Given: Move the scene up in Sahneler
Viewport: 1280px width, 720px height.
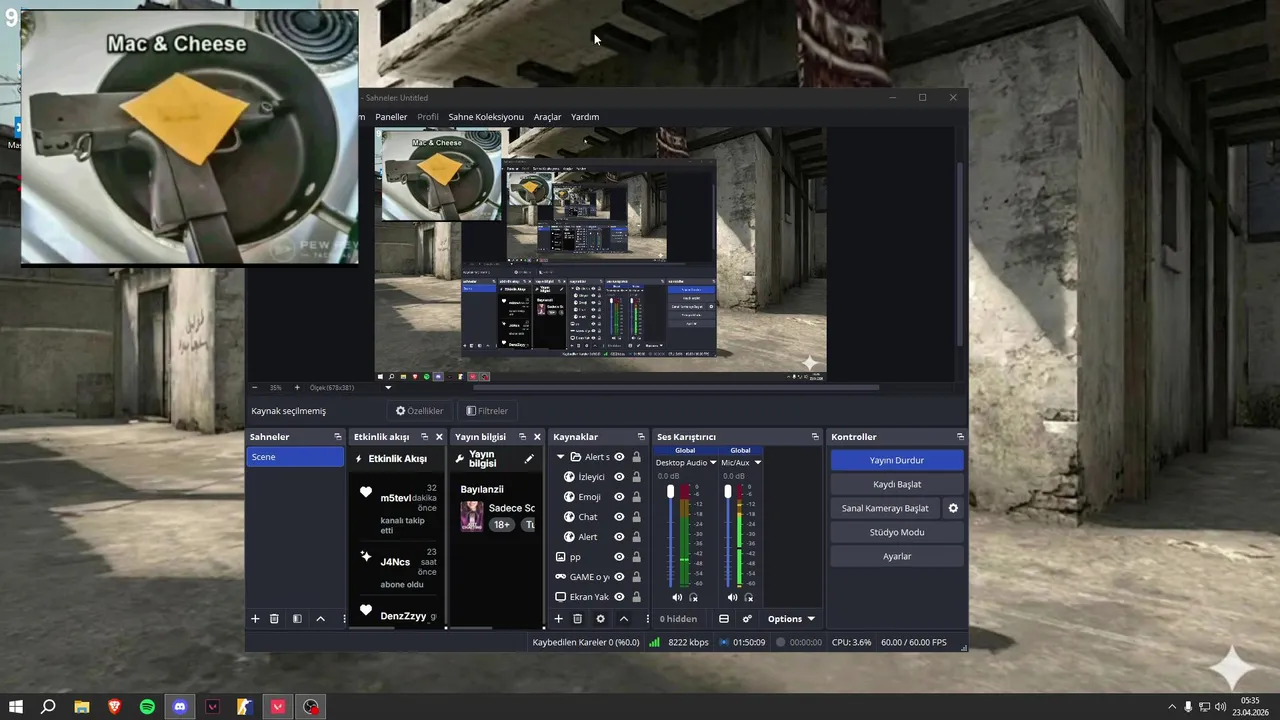Looking at the screenshot, I should 320,619.
